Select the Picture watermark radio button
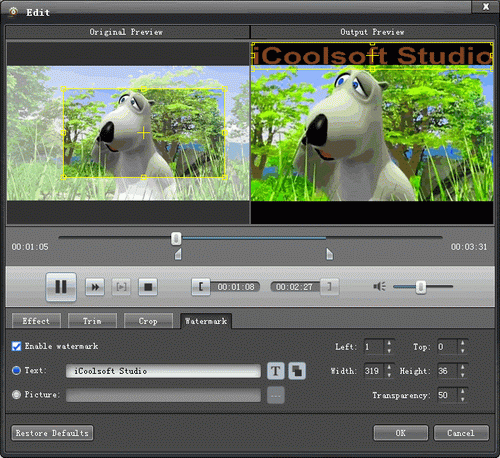 pyautogui.click(x=16, y=395)
